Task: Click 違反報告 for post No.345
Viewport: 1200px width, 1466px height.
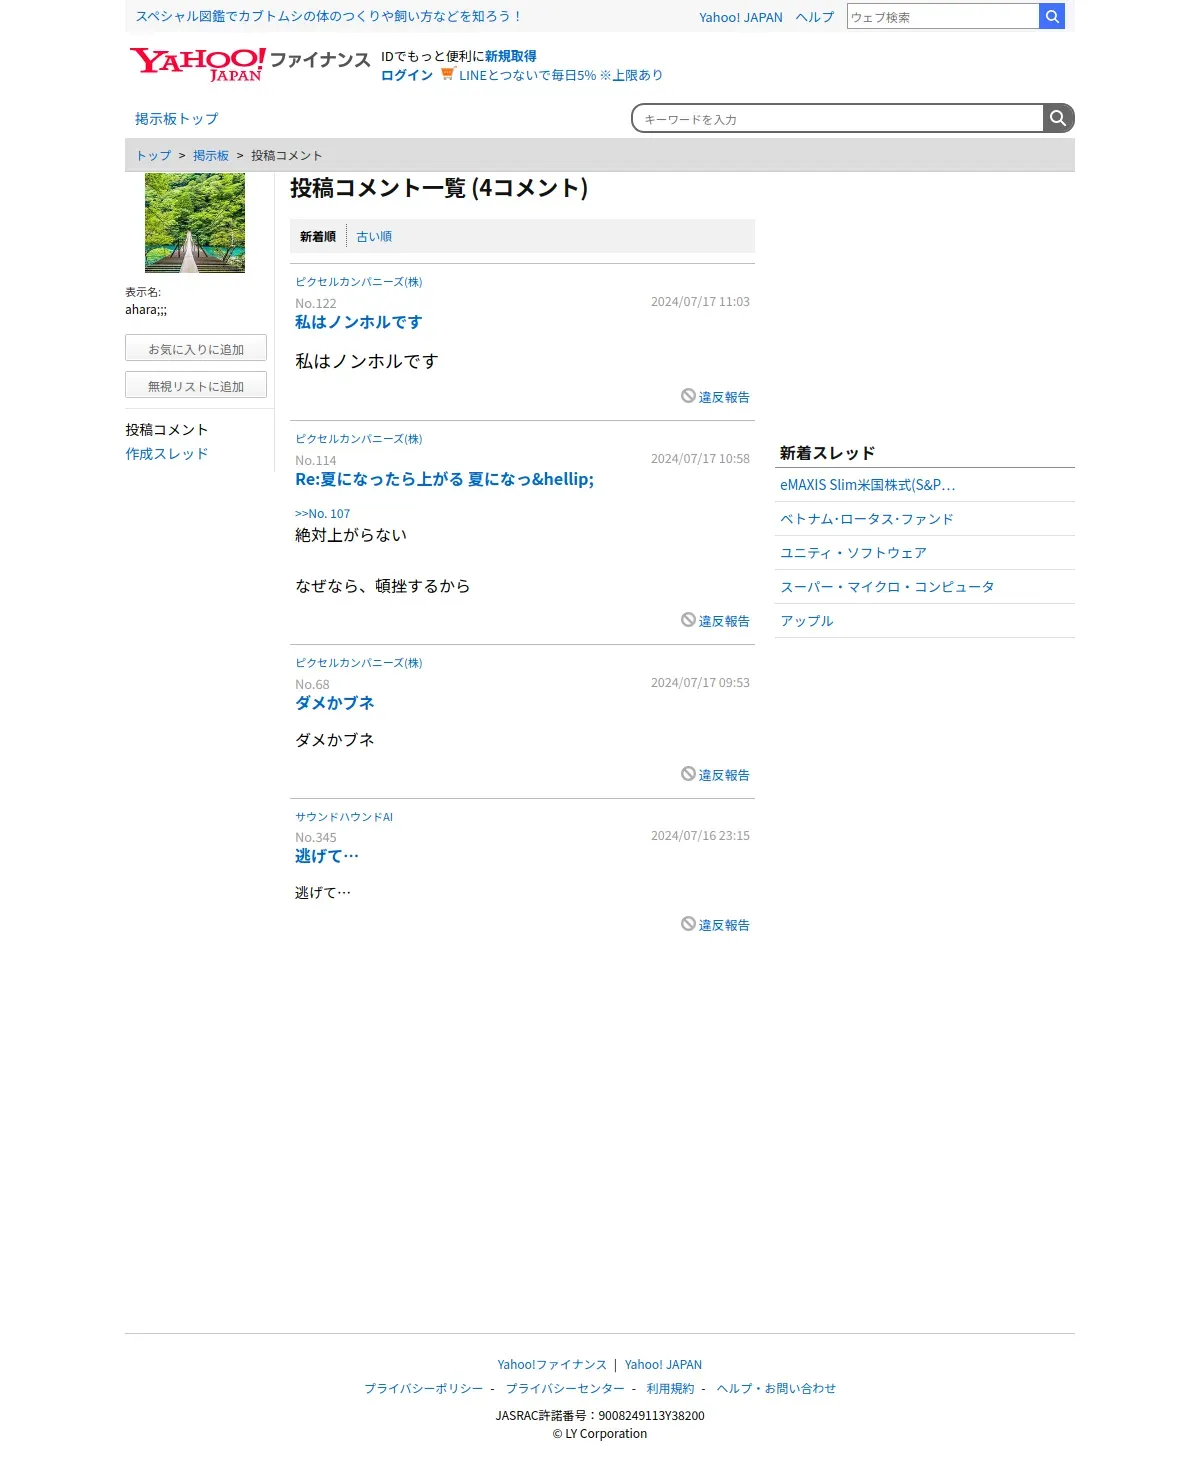Action: 724,925
